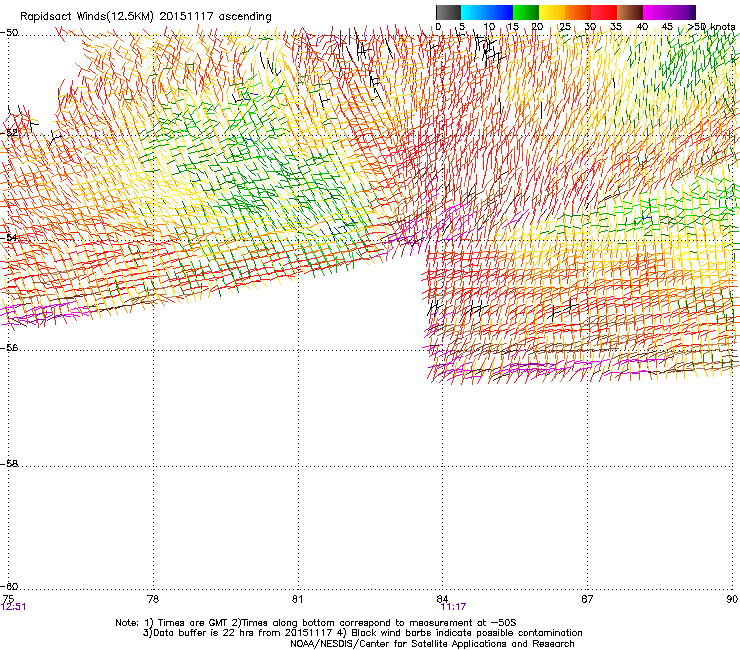Click the '>50 knots' legend label
The height and width of the screenshot is (650, 740).
point(711,26)
